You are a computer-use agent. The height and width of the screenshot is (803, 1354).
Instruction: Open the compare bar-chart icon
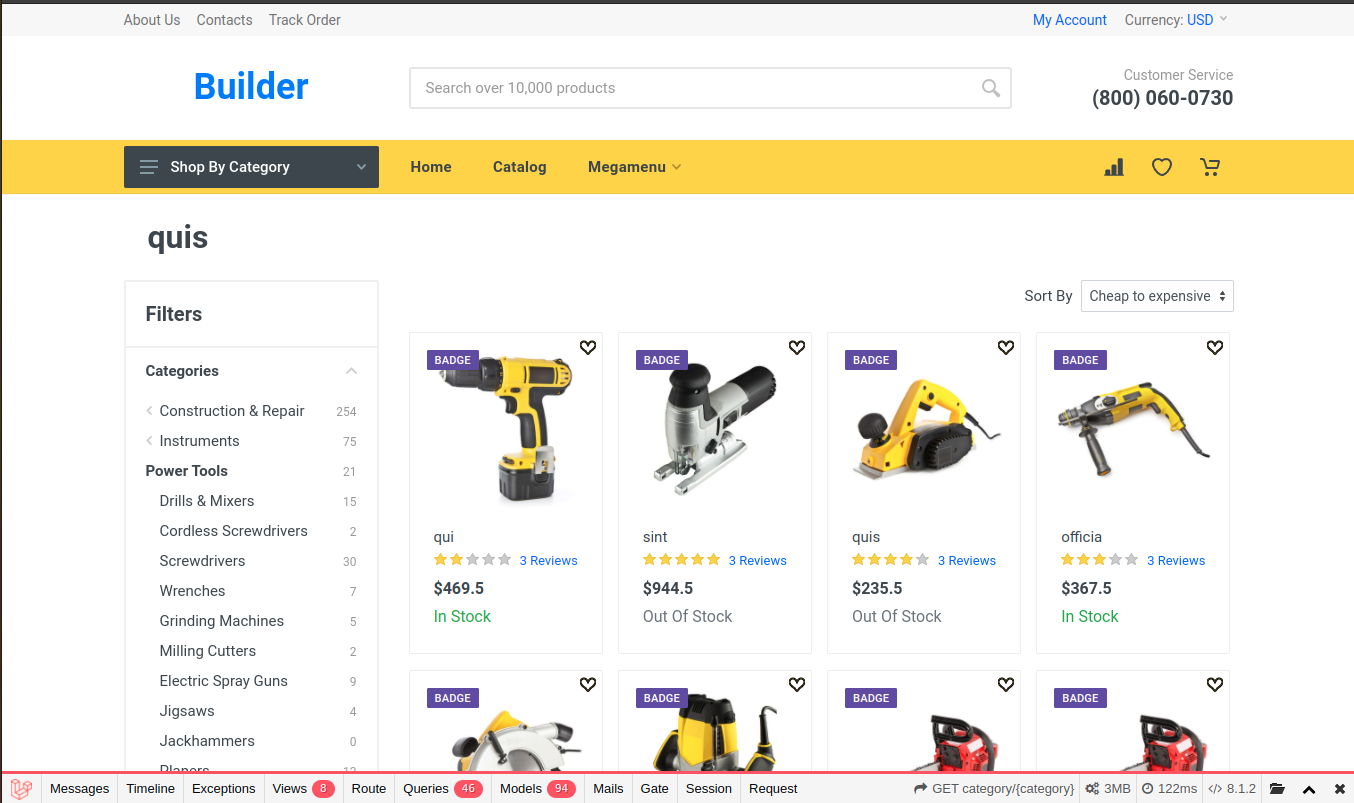(1114, 167)
